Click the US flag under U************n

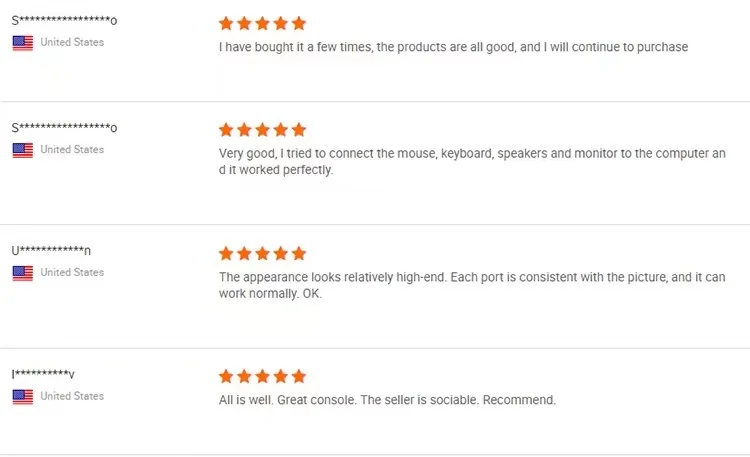click(22, 273)
